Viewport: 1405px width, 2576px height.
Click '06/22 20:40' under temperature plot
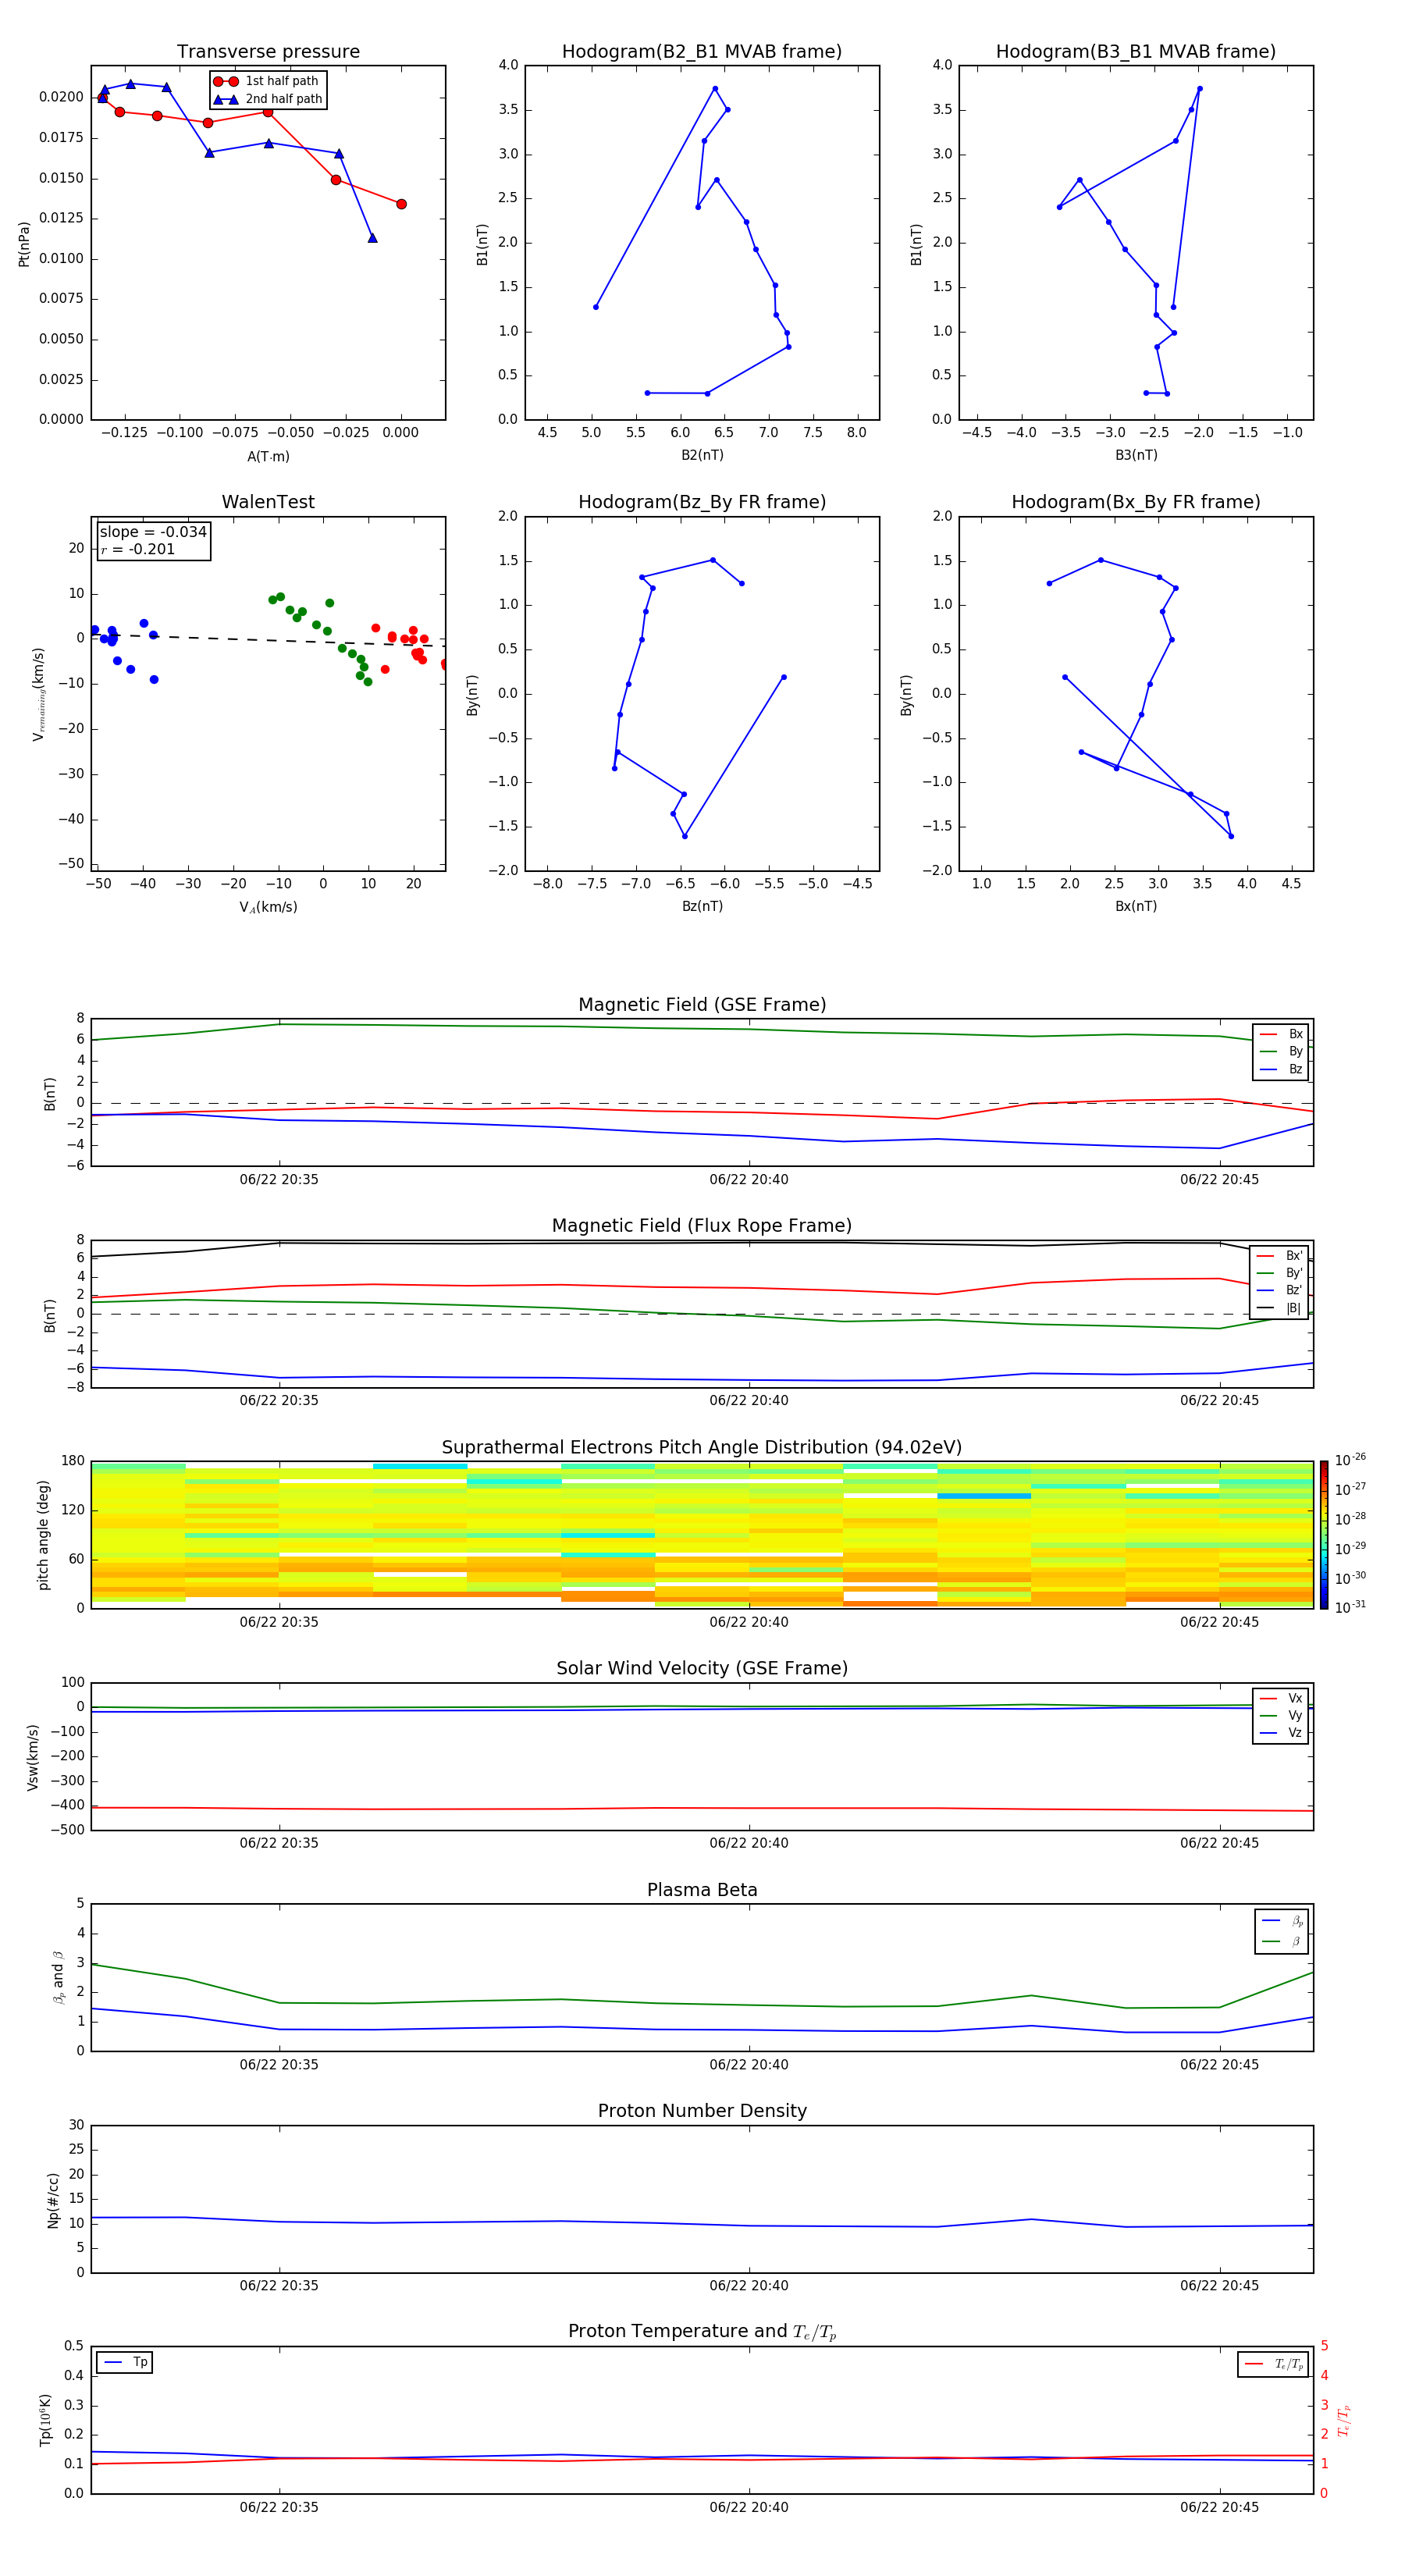tap(749, 2507)
